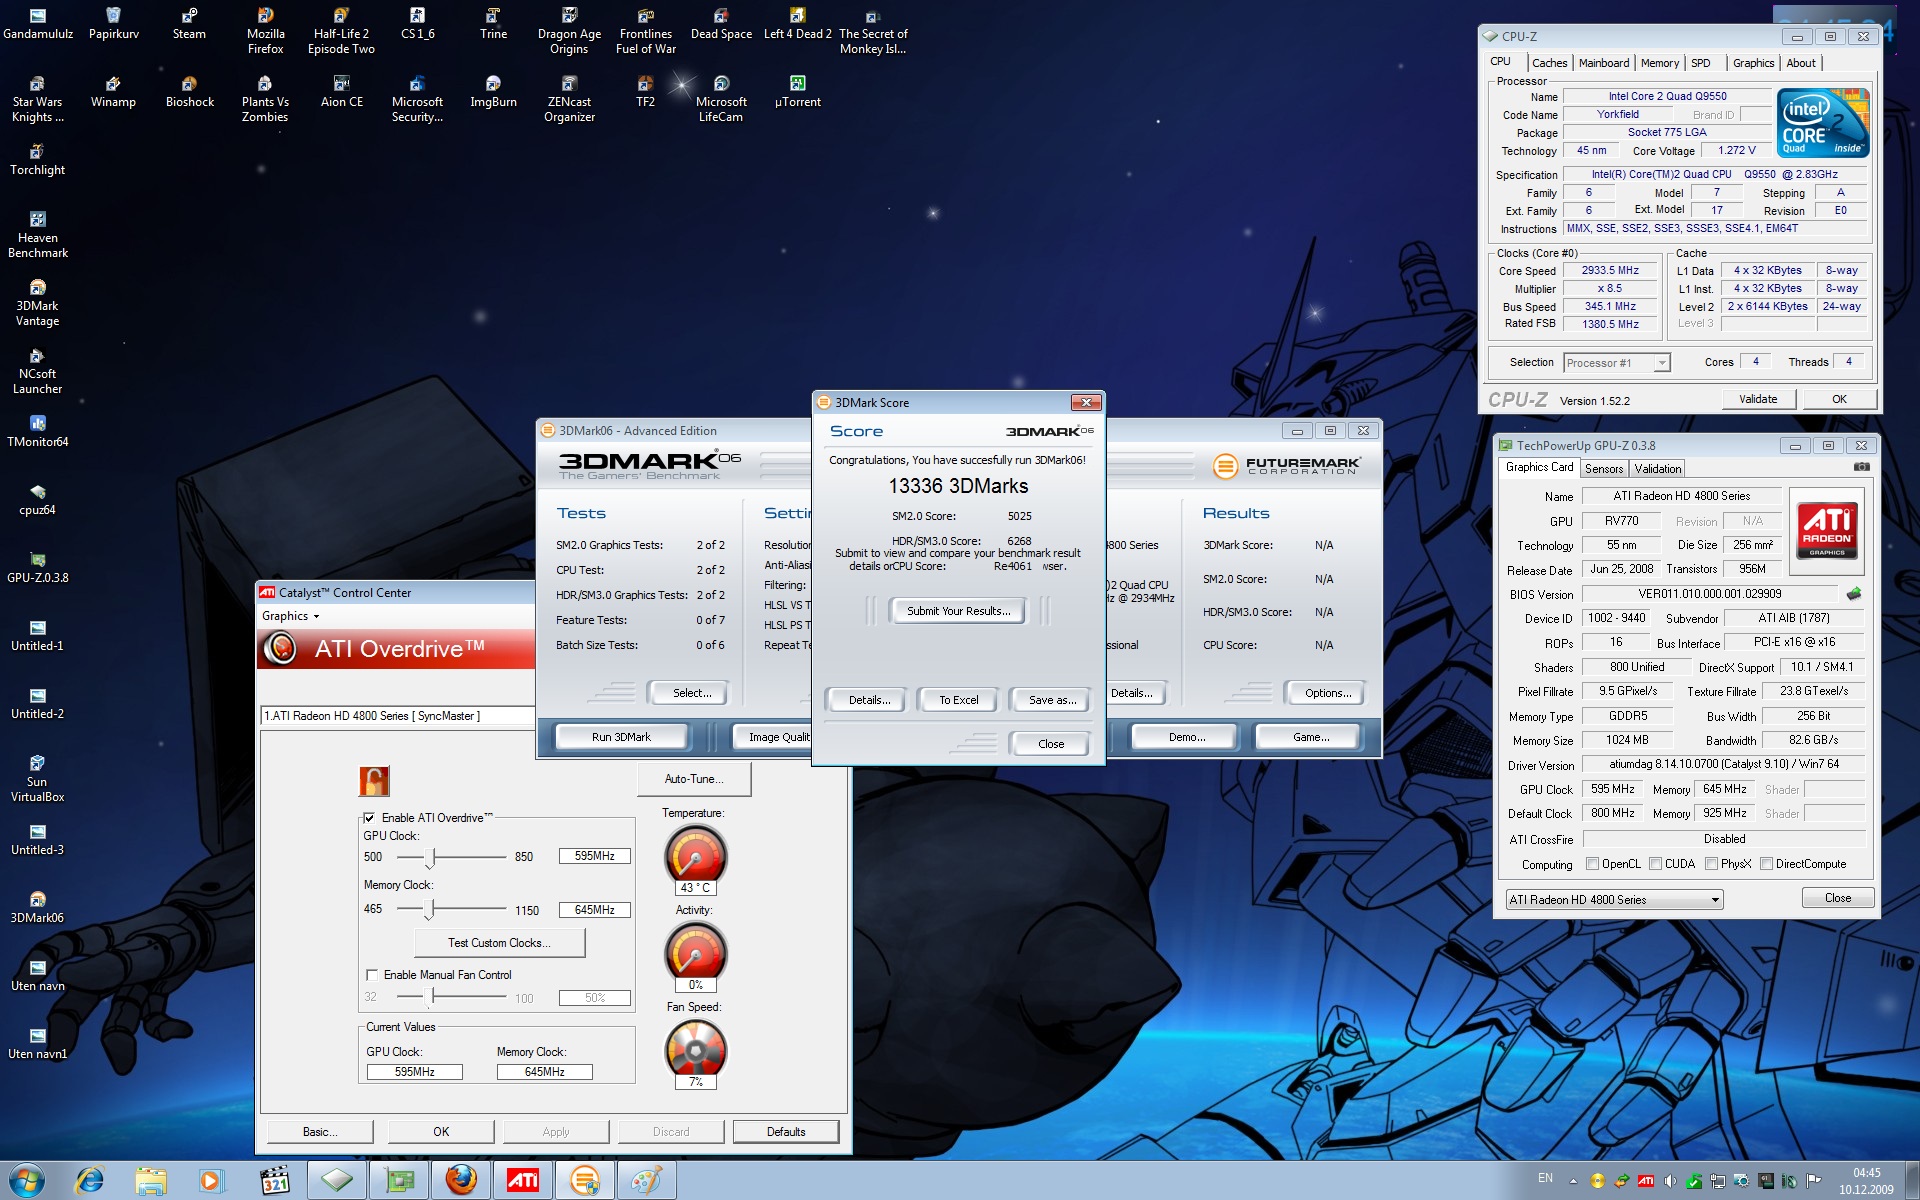The image size is (1920, 1200).
Task: Click the GPU Clock slider handle
Action: pos(432,857)
